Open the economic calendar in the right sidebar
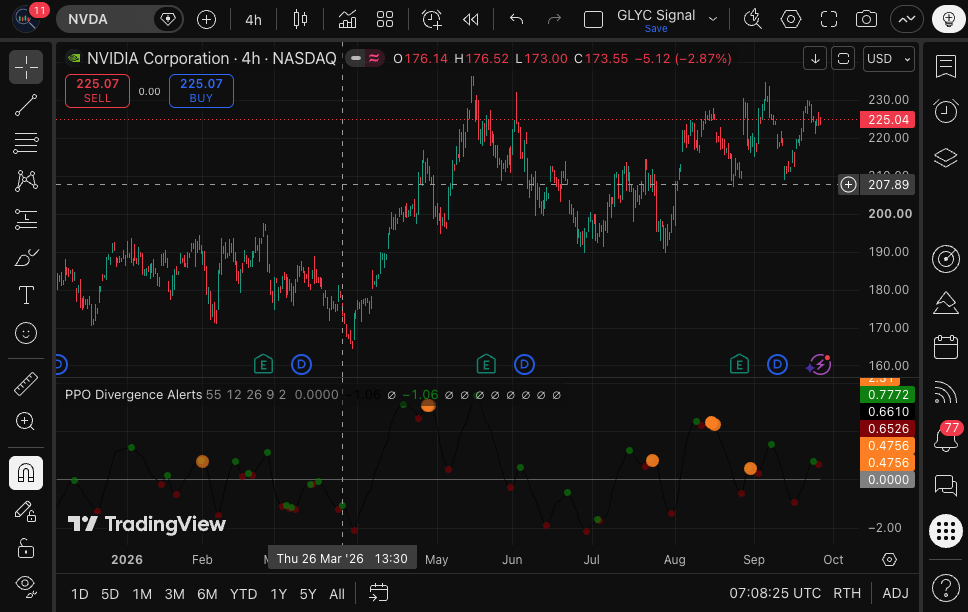Image resolution: width=968 pixels, height=612 pixels. coord(946,347)
